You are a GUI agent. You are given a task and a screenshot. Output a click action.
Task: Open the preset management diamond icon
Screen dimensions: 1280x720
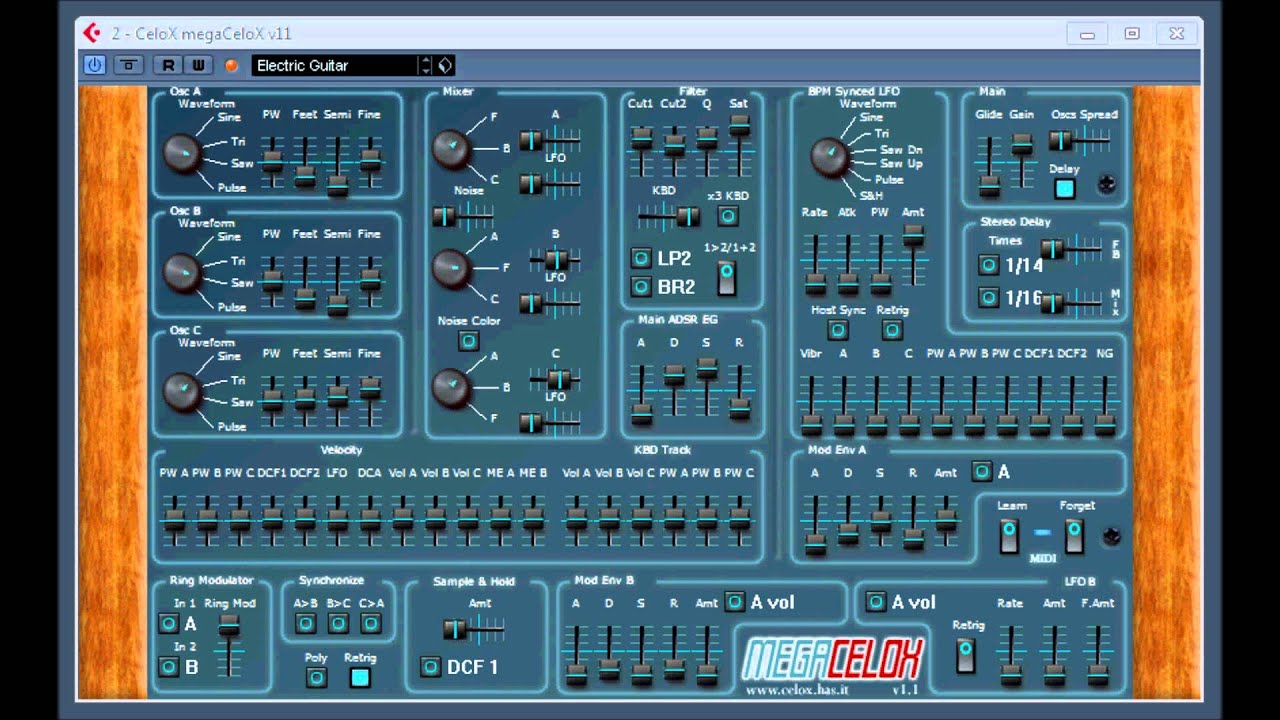click(x=445, y=65)
